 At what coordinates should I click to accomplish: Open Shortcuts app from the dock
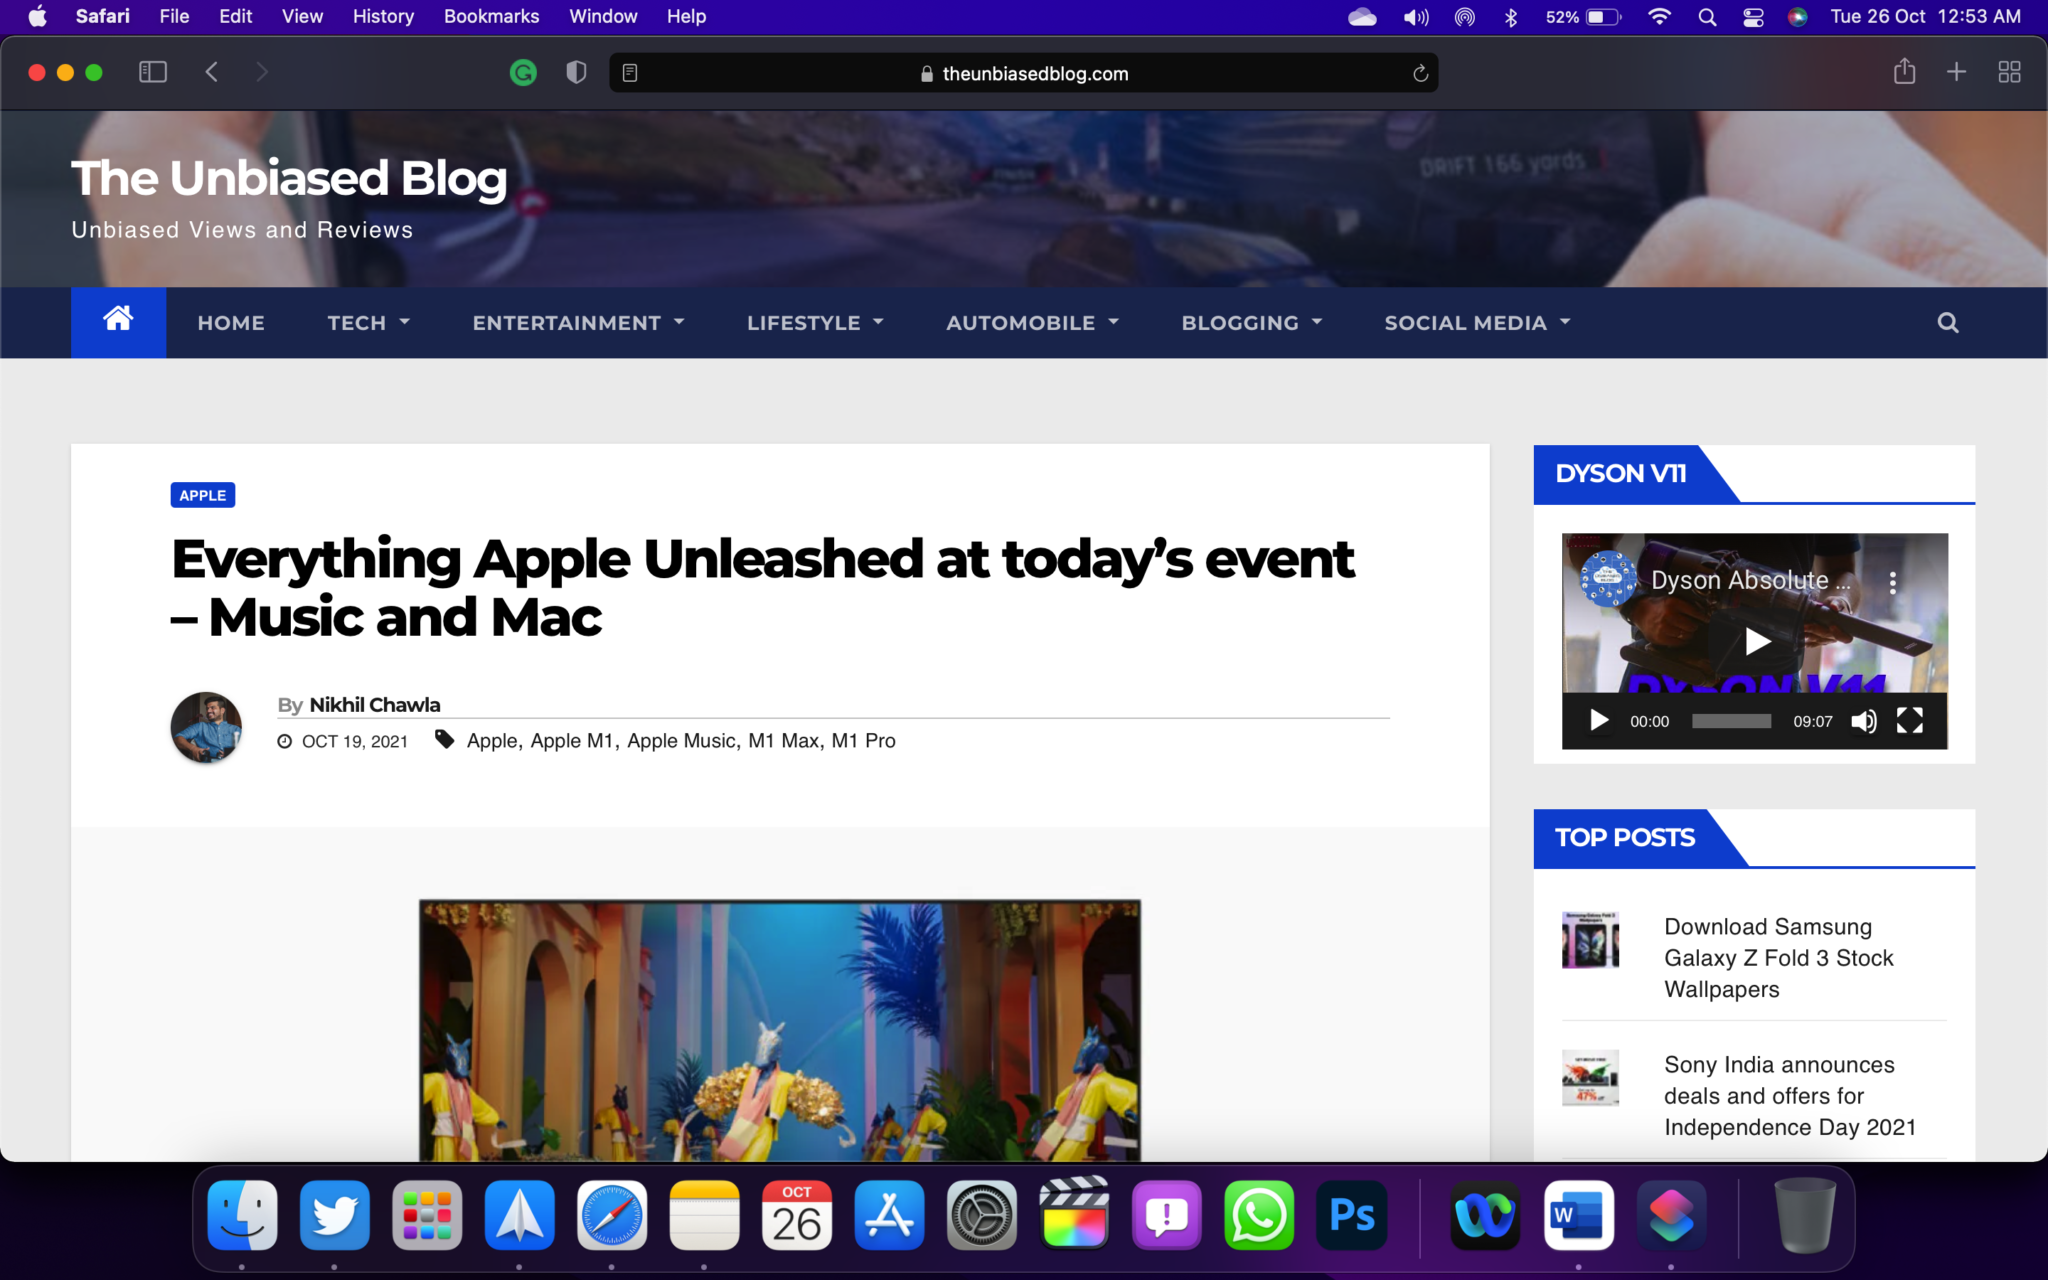(x=1671, y=1215)
